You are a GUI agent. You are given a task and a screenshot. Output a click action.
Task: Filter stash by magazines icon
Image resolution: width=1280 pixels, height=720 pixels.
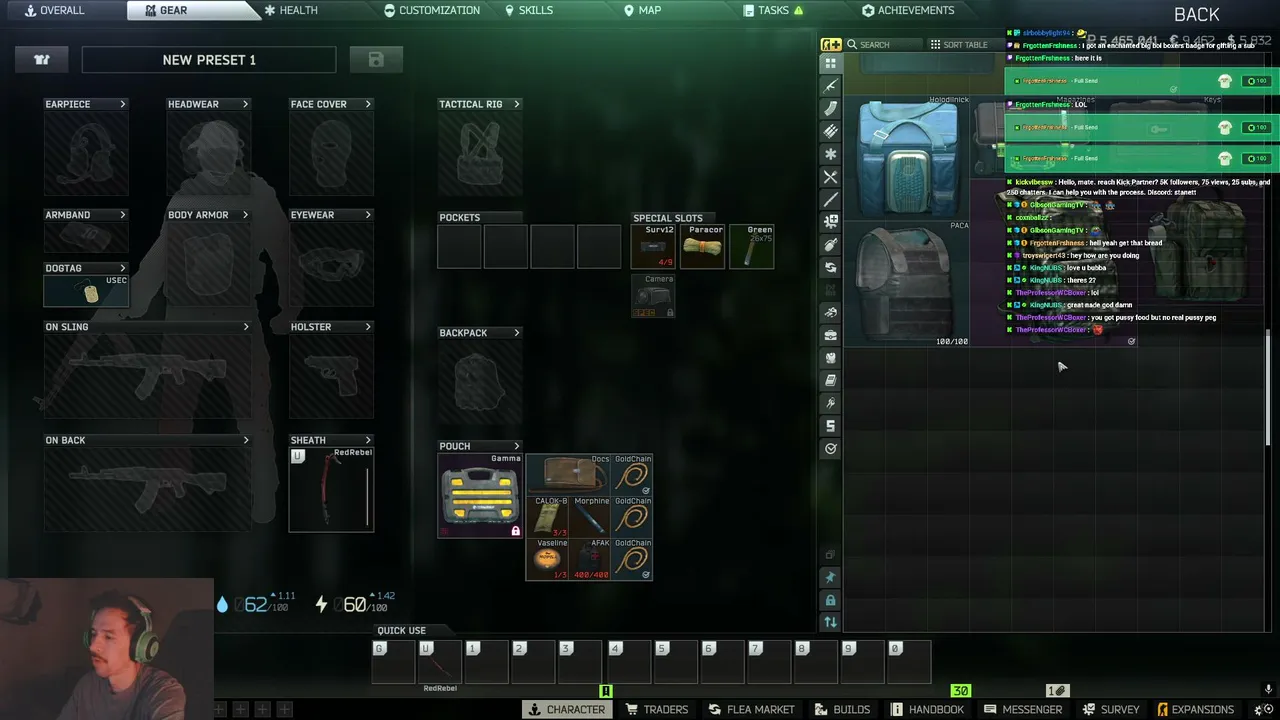click(x=830, y=109)
